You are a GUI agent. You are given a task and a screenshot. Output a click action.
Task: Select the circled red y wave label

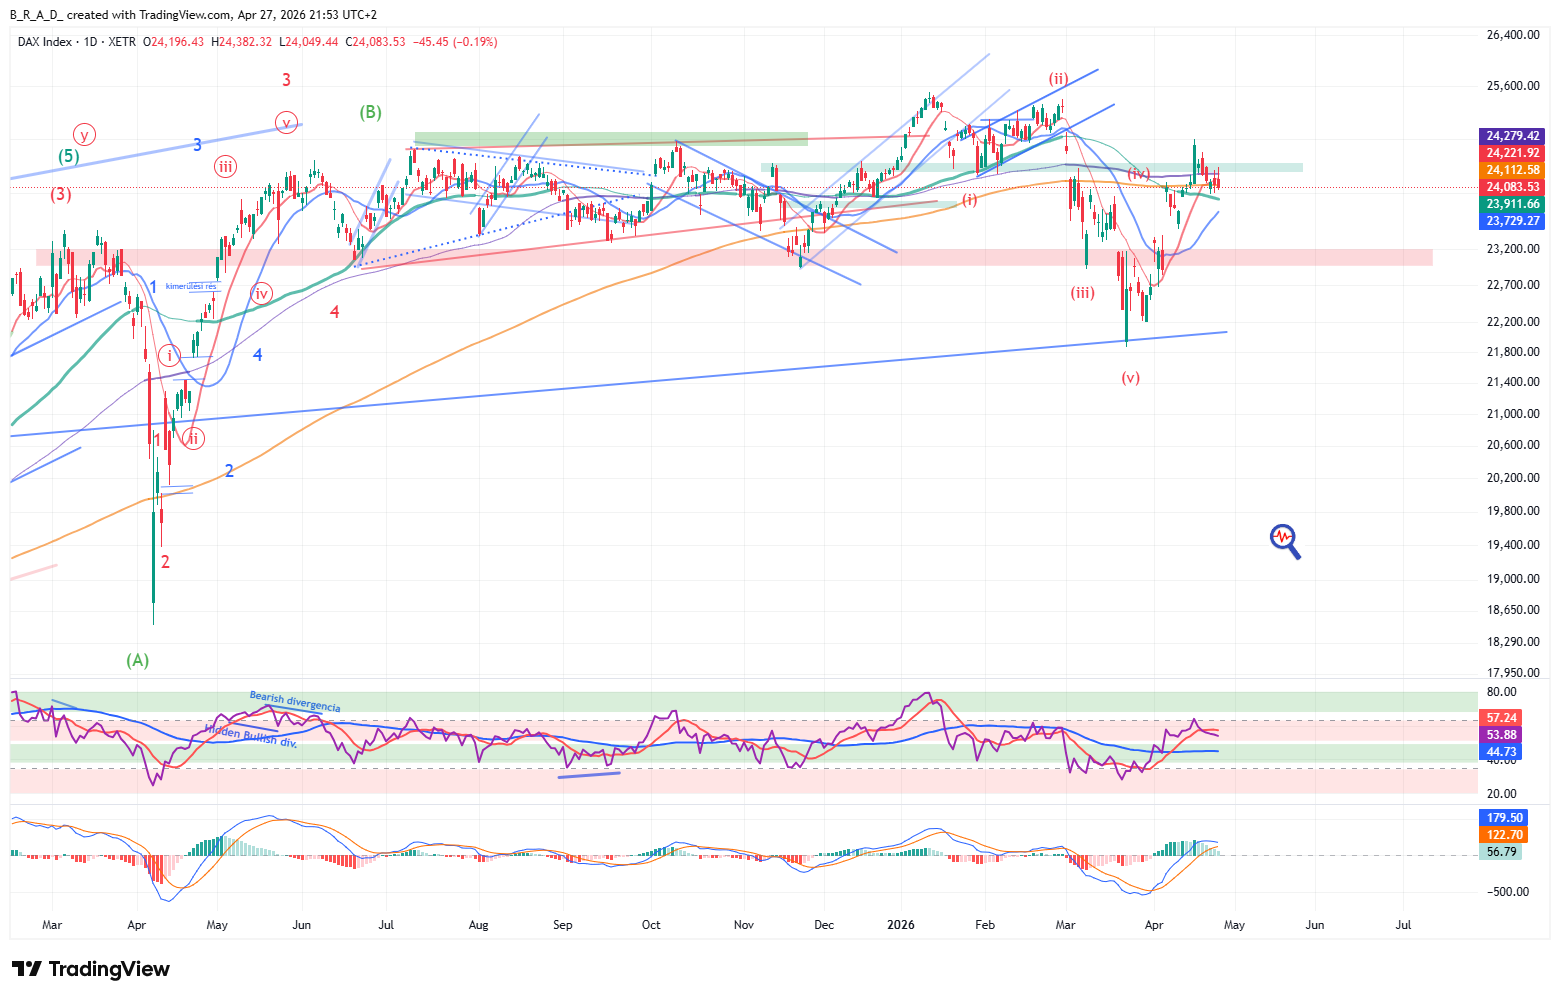(85, 134)
